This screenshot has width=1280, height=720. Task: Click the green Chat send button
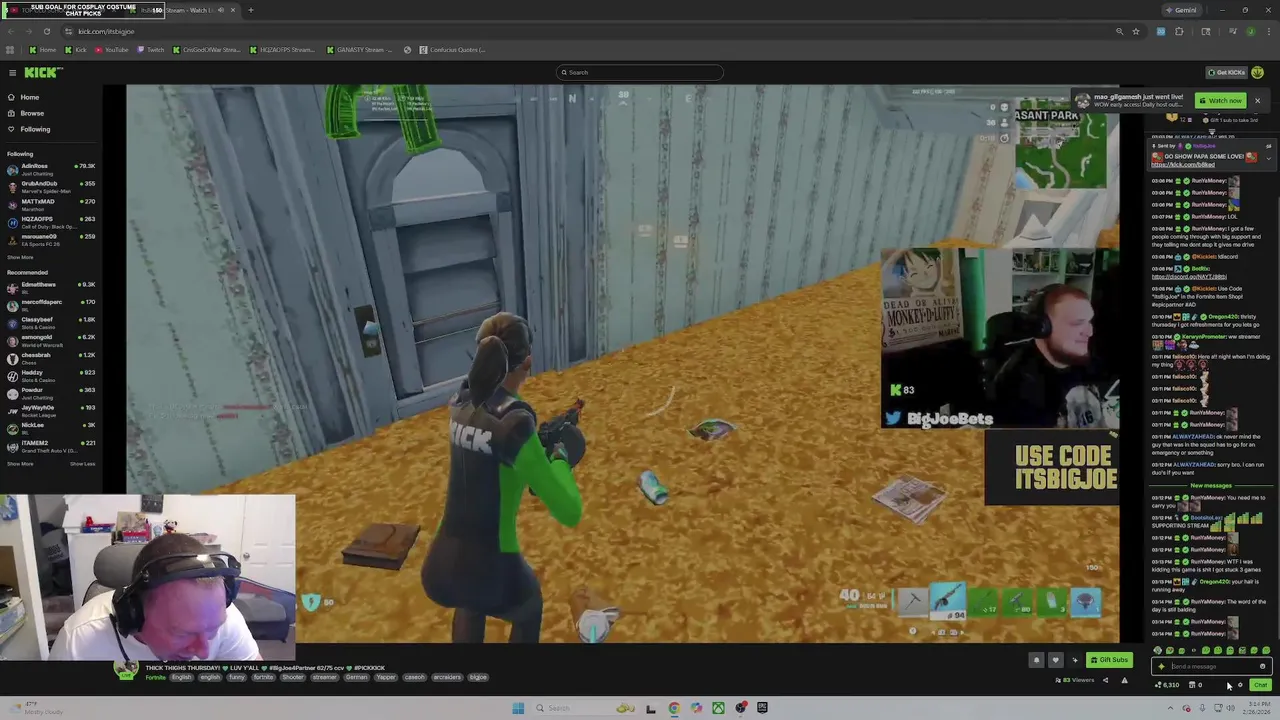(1260, 685)
